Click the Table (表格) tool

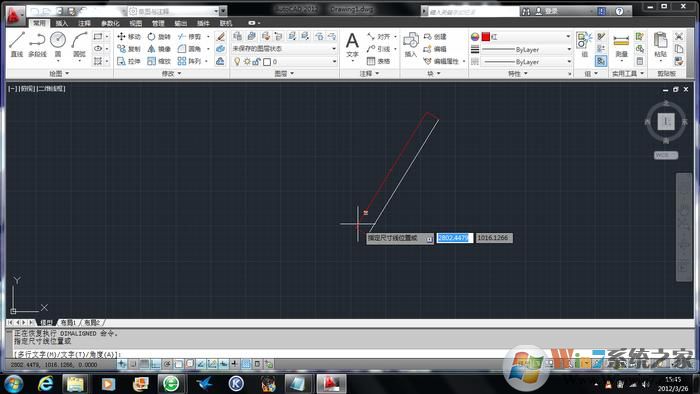[379, 61]
